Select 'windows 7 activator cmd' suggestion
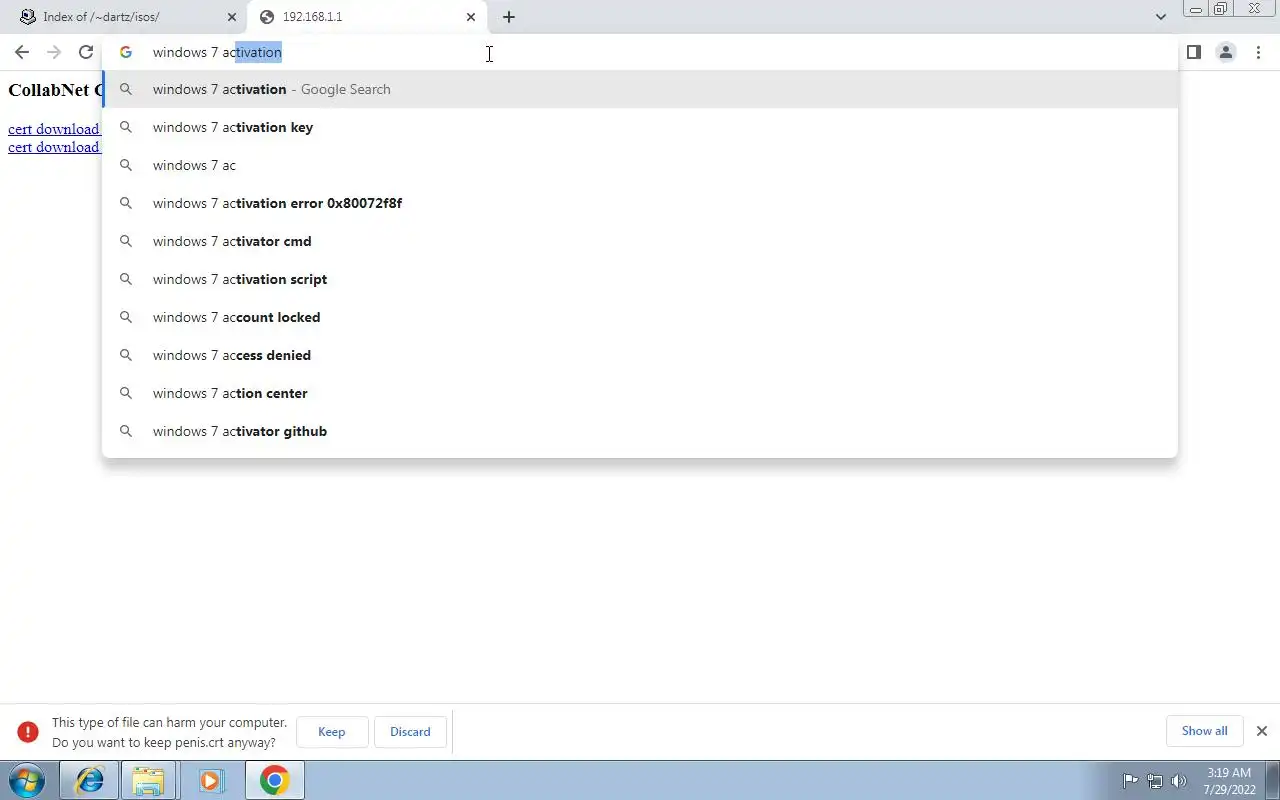The width and height of the screenshot is (1280, 800). click(640, 241)
